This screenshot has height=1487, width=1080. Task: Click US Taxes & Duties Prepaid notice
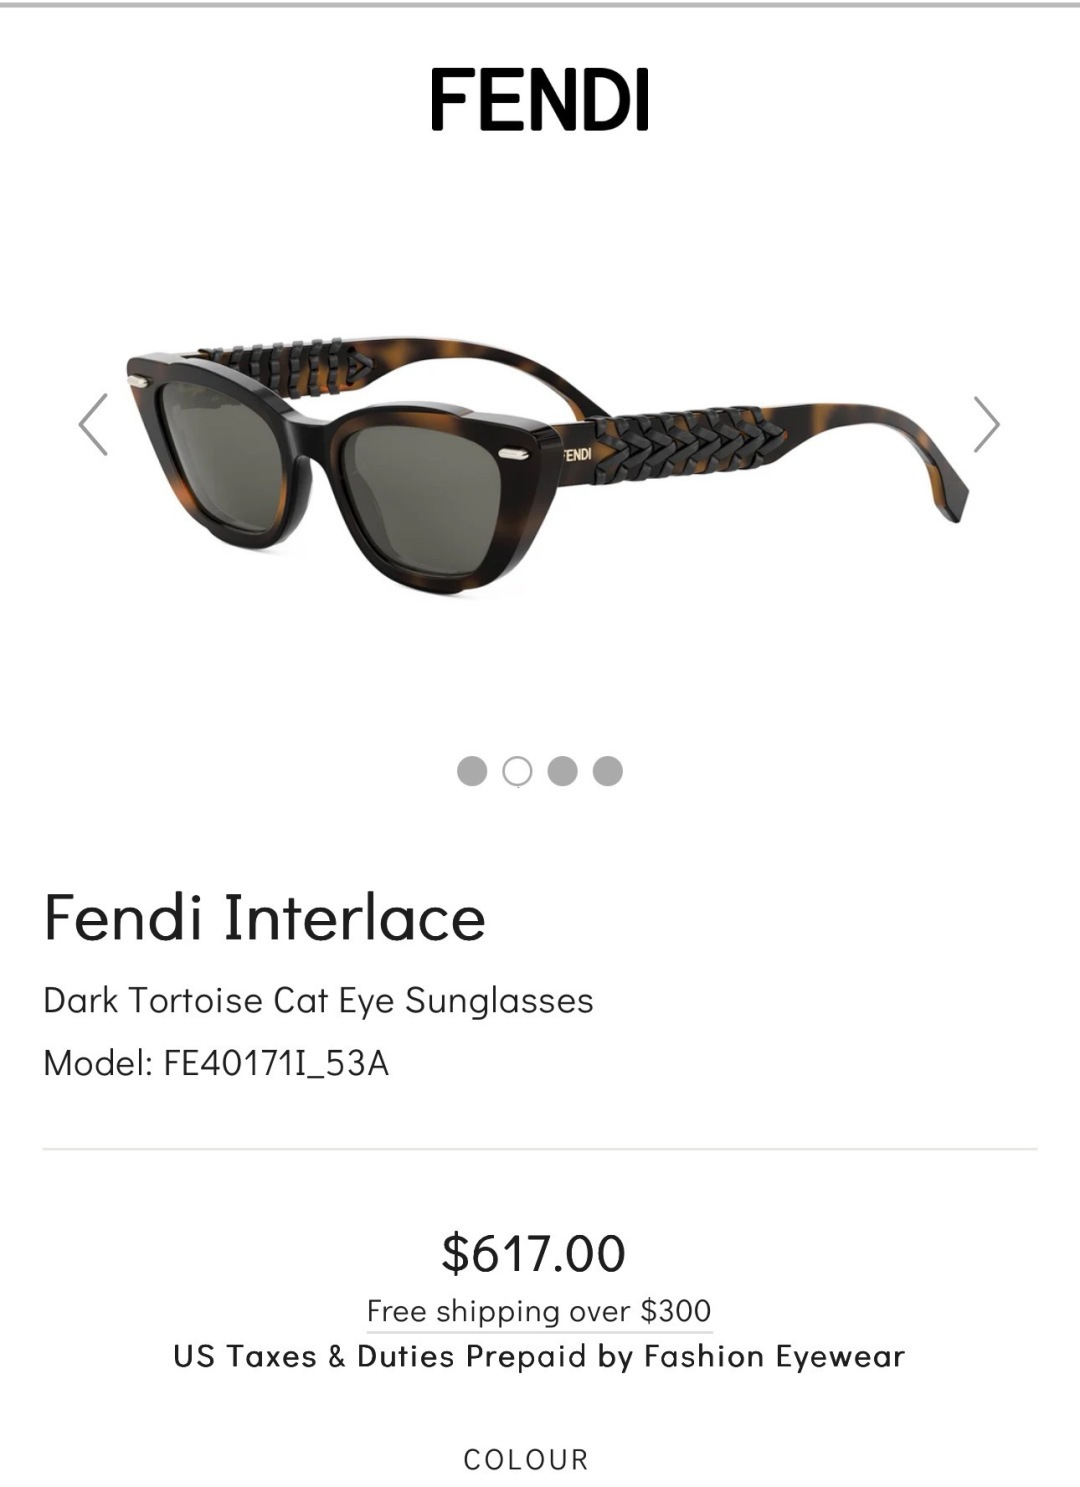coord(539,1357)
